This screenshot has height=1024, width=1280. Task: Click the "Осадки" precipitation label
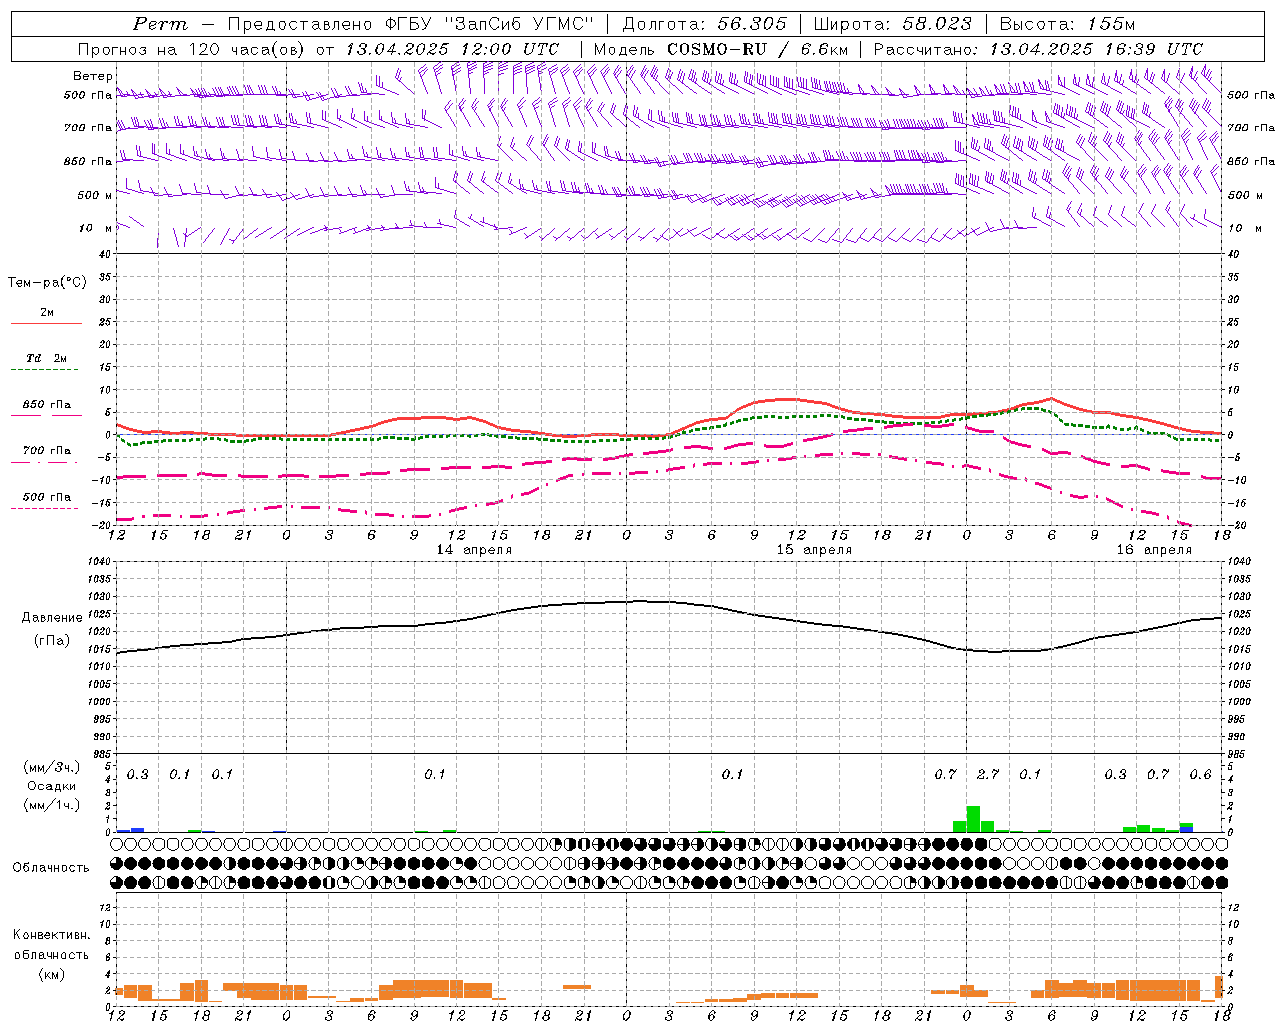pyautogui.click(x=52, y=786)
